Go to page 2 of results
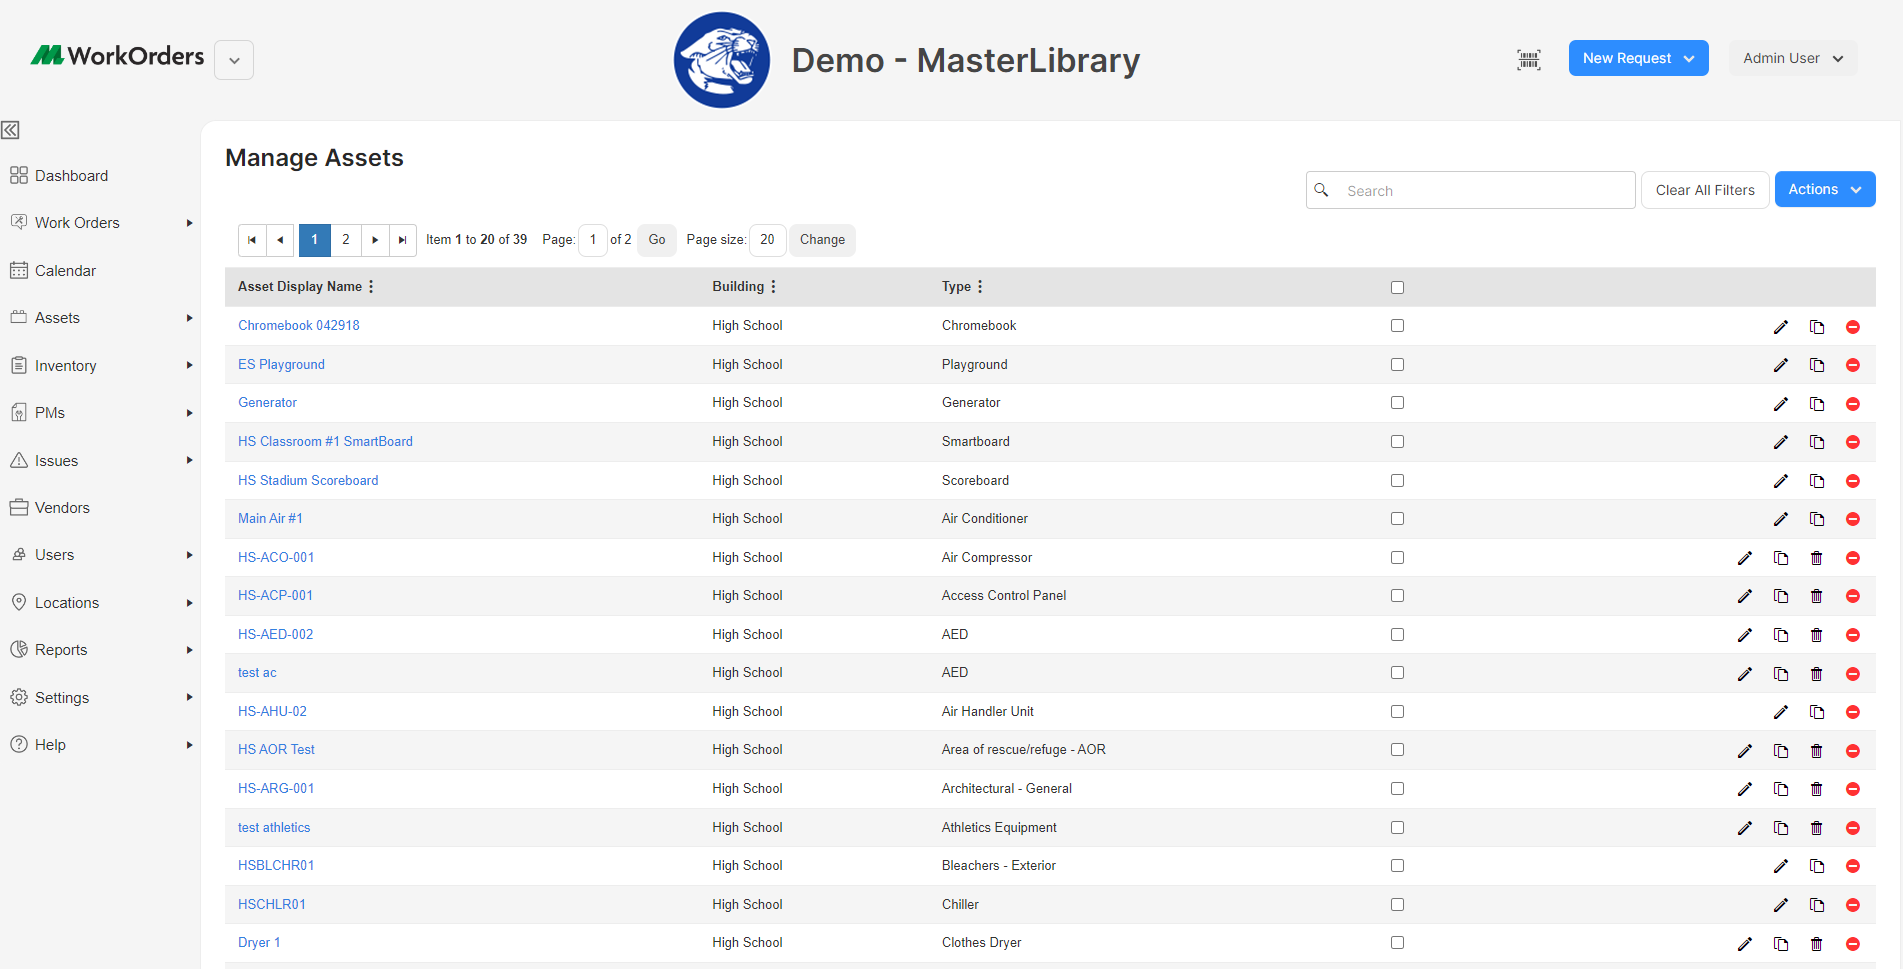Image resolution: width=1903 pixels, height=969 pixels. click(x=345, y=240)
